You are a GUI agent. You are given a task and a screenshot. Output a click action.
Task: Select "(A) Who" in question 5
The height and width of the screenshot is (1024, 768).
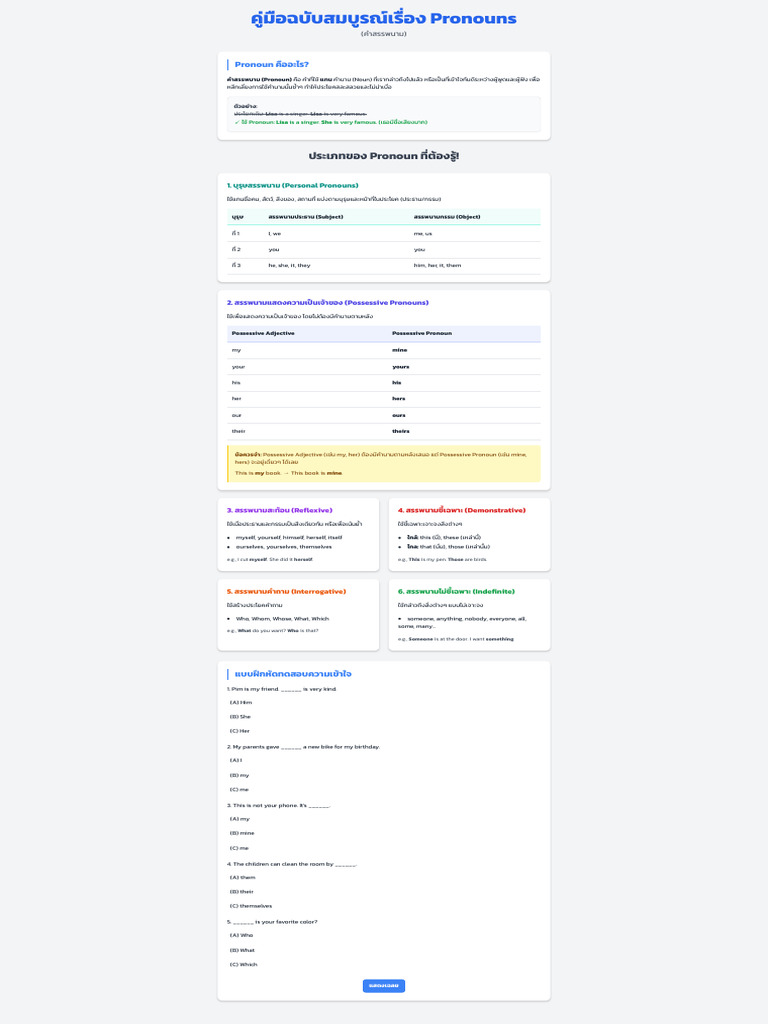tap(242, 935)
